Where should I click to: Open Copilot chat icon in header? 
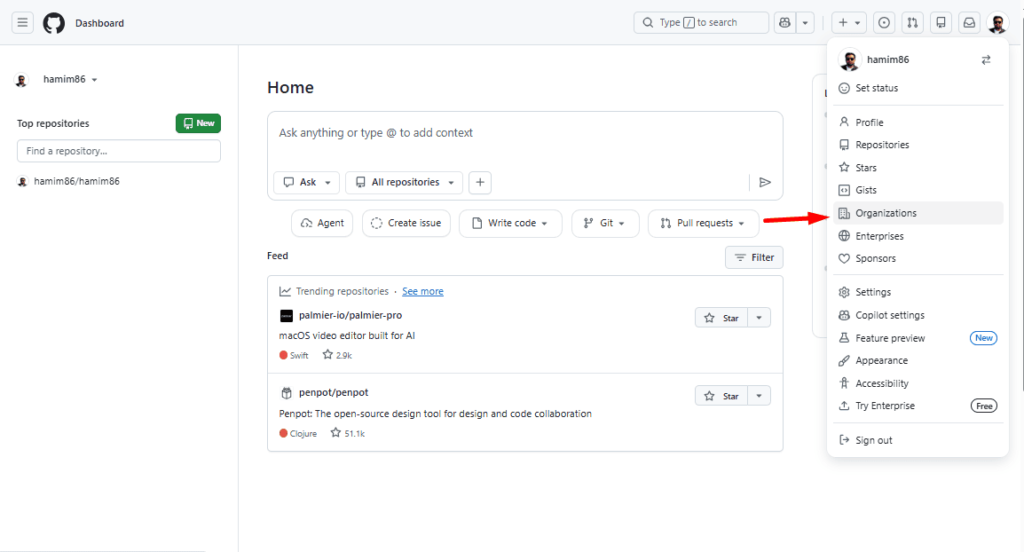point(785,23)
